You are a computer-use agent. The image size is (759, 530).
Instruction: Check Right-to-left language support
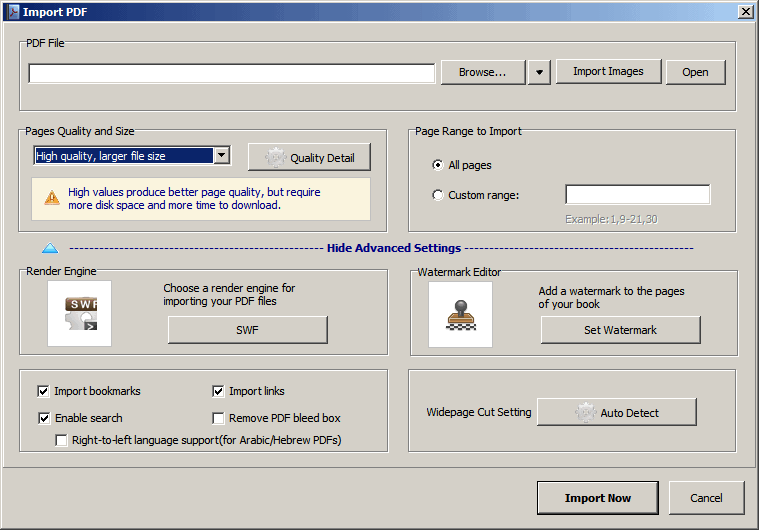coord(61,440)
